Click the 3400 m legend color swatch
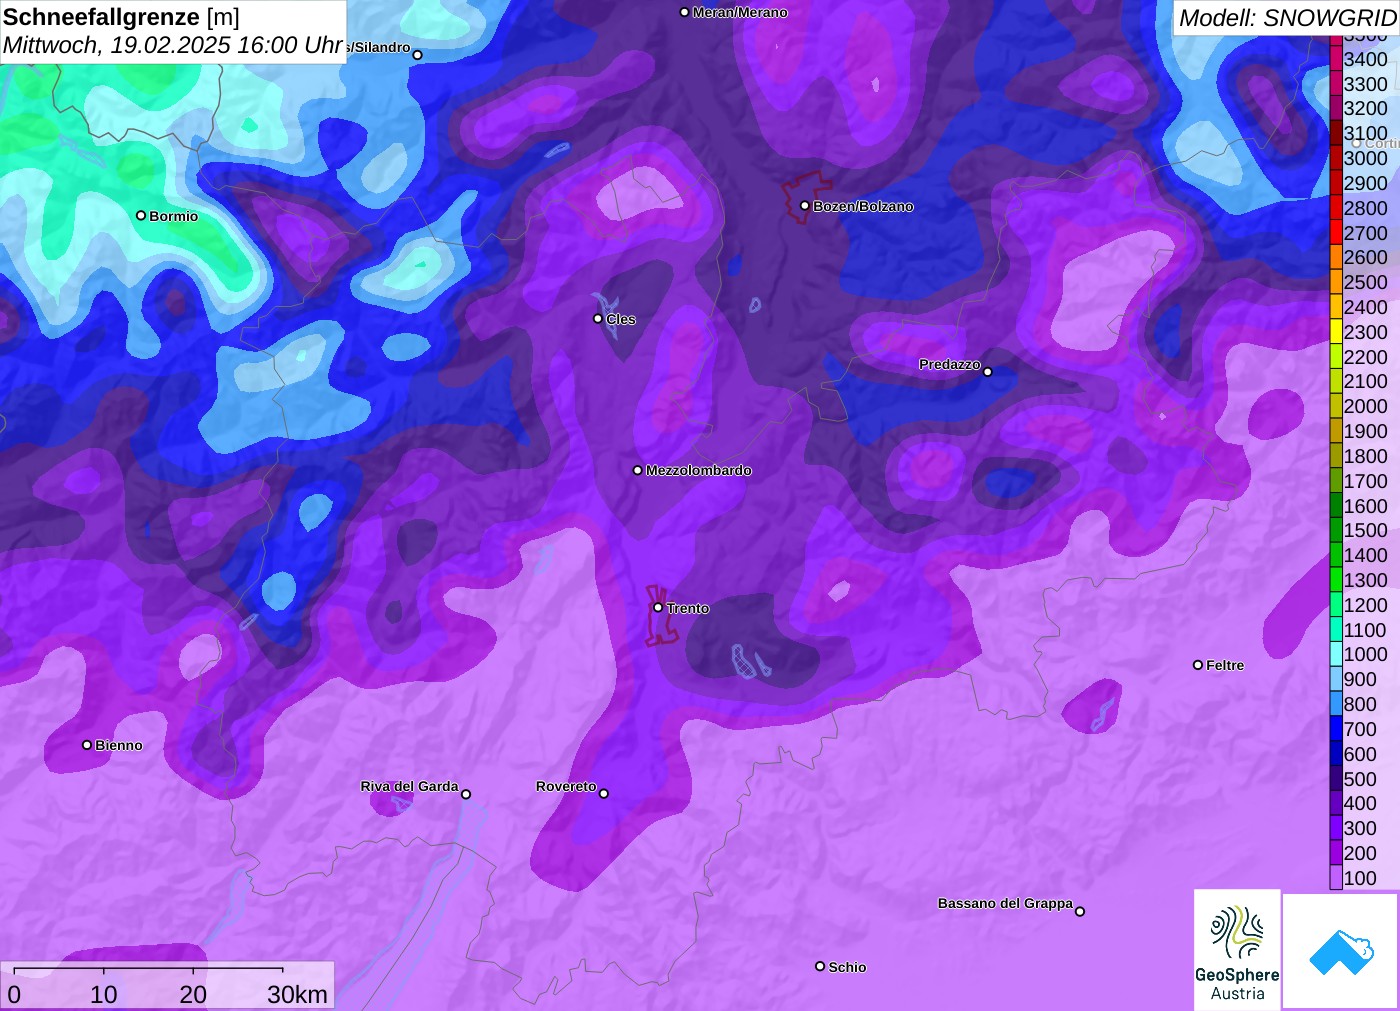1400x1011 pixels. (x=1336, y=59)
